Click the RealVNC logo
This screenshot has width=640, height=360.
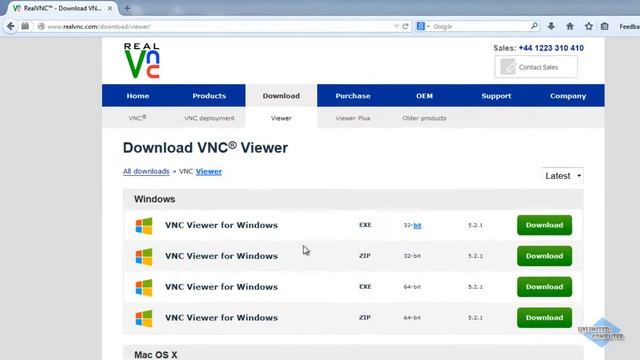(142, 60)
